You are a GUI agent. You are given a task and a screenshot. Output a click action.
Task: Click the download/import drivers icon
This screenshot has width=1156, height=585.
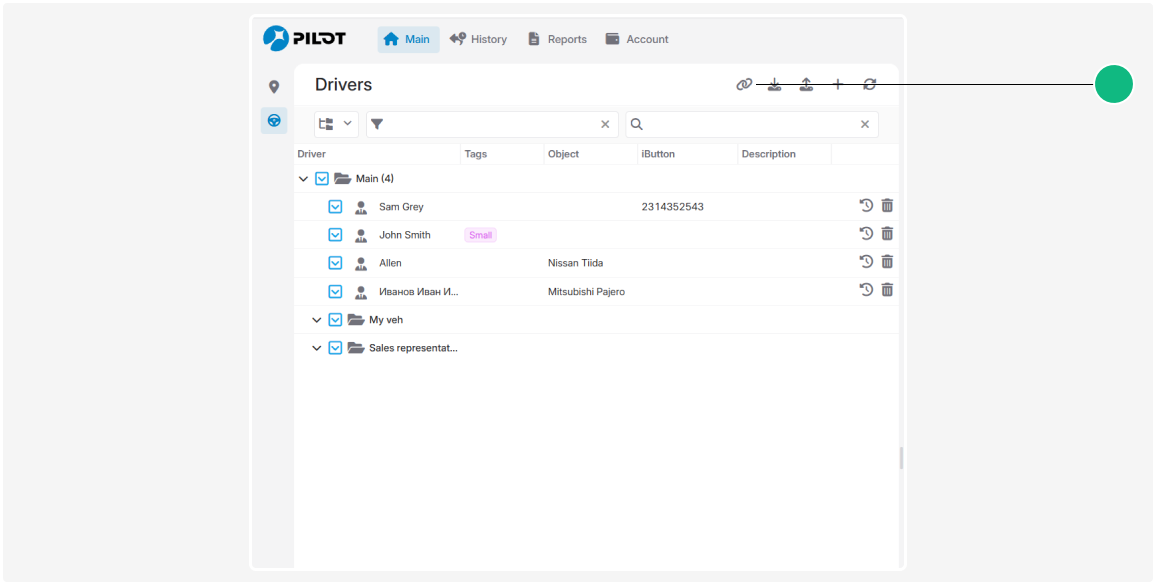point(774,85)
